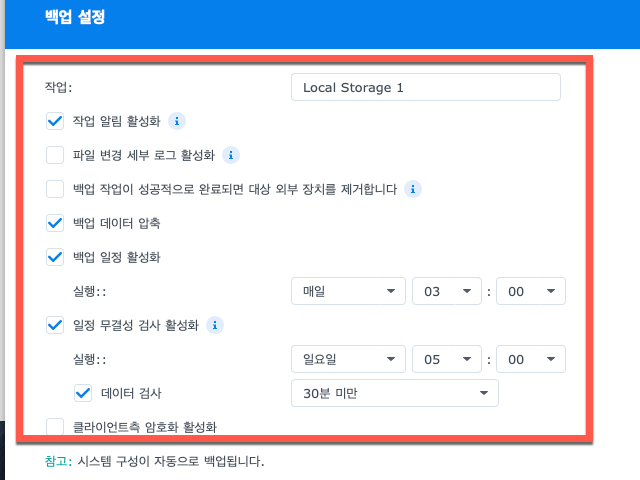Click the 작업 name field containing Local Storage 1
The height and width of the screenshot is (480, 640).
[x=426, y=87]
